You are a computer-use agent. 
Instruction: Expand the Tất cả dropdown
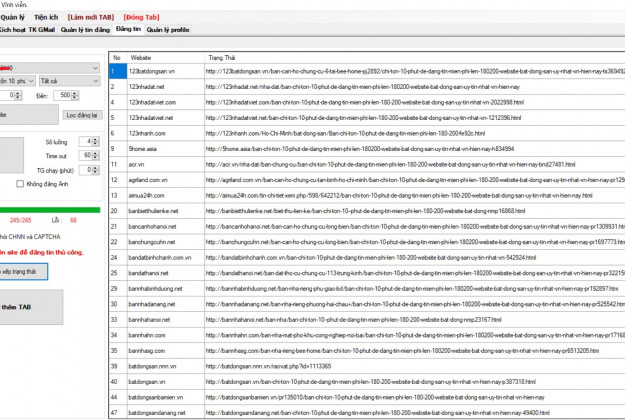click(x=68, y=80)
